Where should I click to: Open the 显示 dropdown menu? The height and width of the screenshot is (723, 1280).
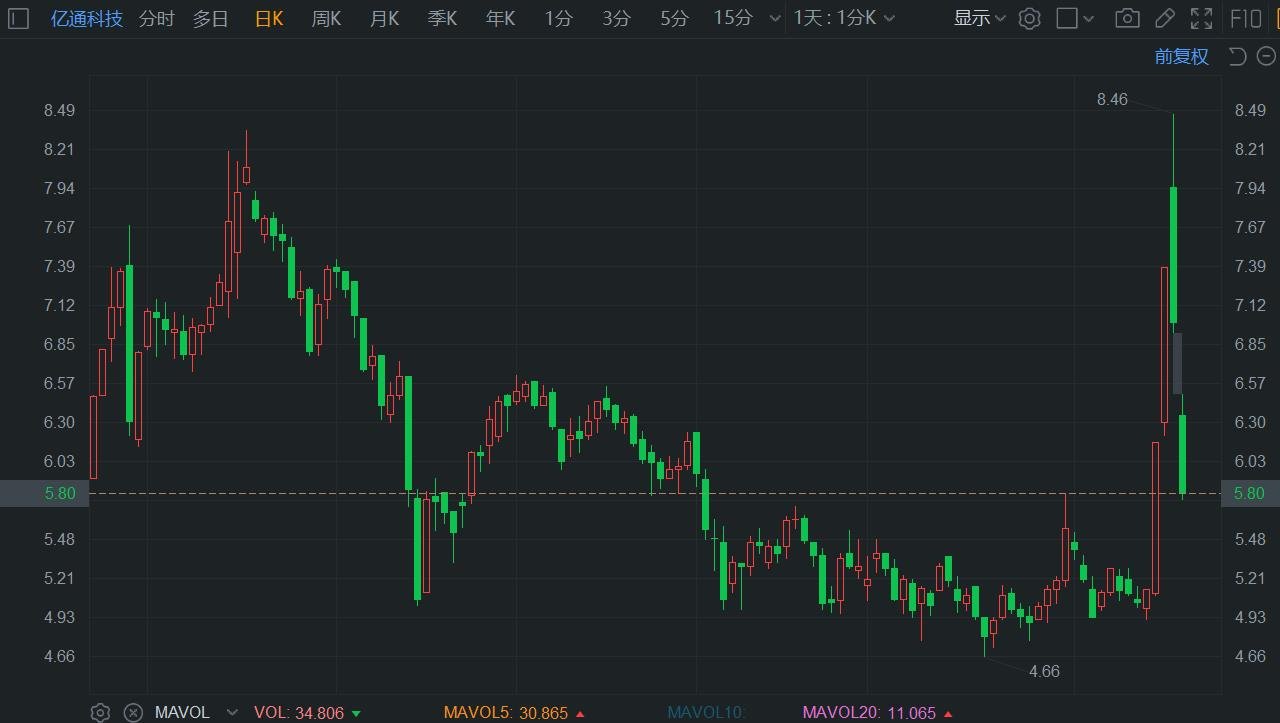tap(979, 18)
